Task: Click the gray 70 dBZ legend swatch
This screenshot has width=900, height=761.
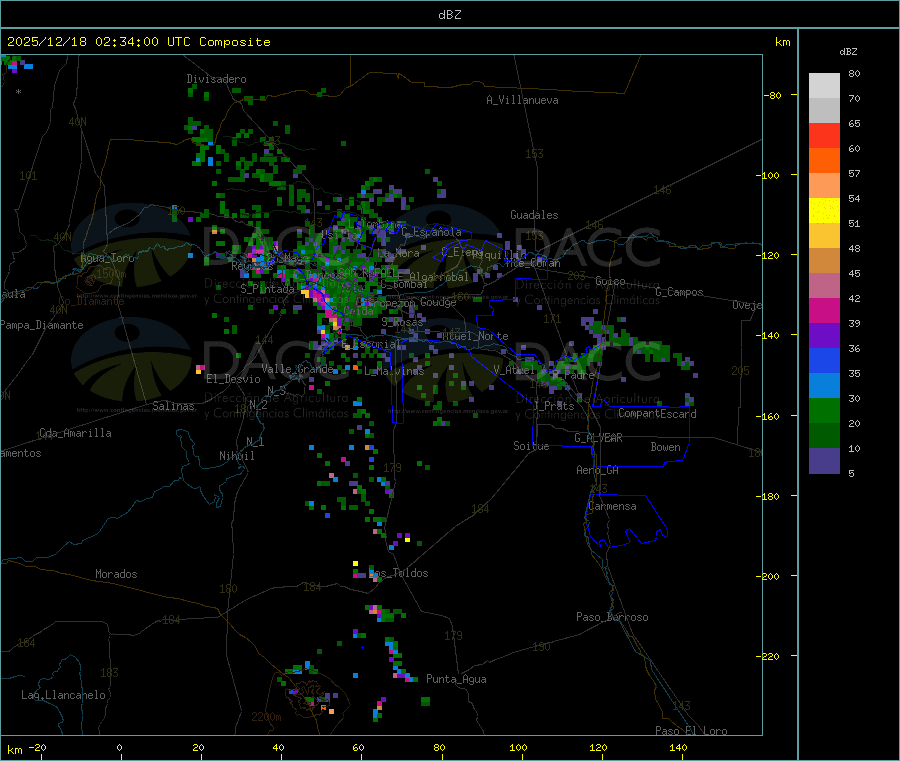Action: pyautogui.click(x=824, y=111)
